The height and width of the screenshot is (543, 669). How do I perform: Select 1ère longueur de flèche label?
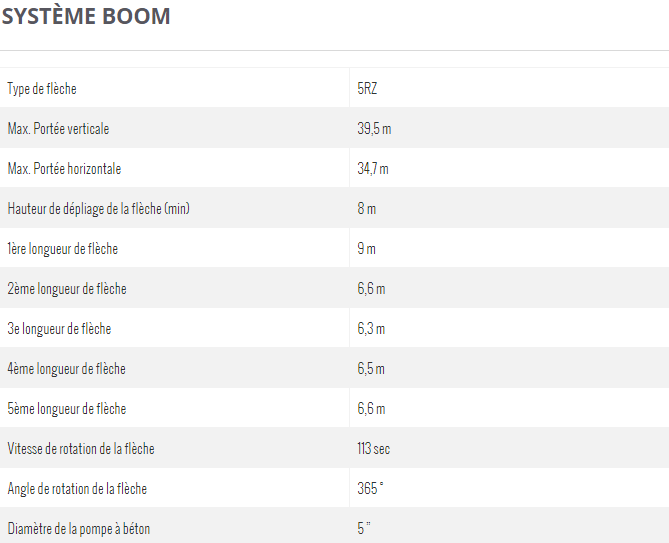point(62,249)
